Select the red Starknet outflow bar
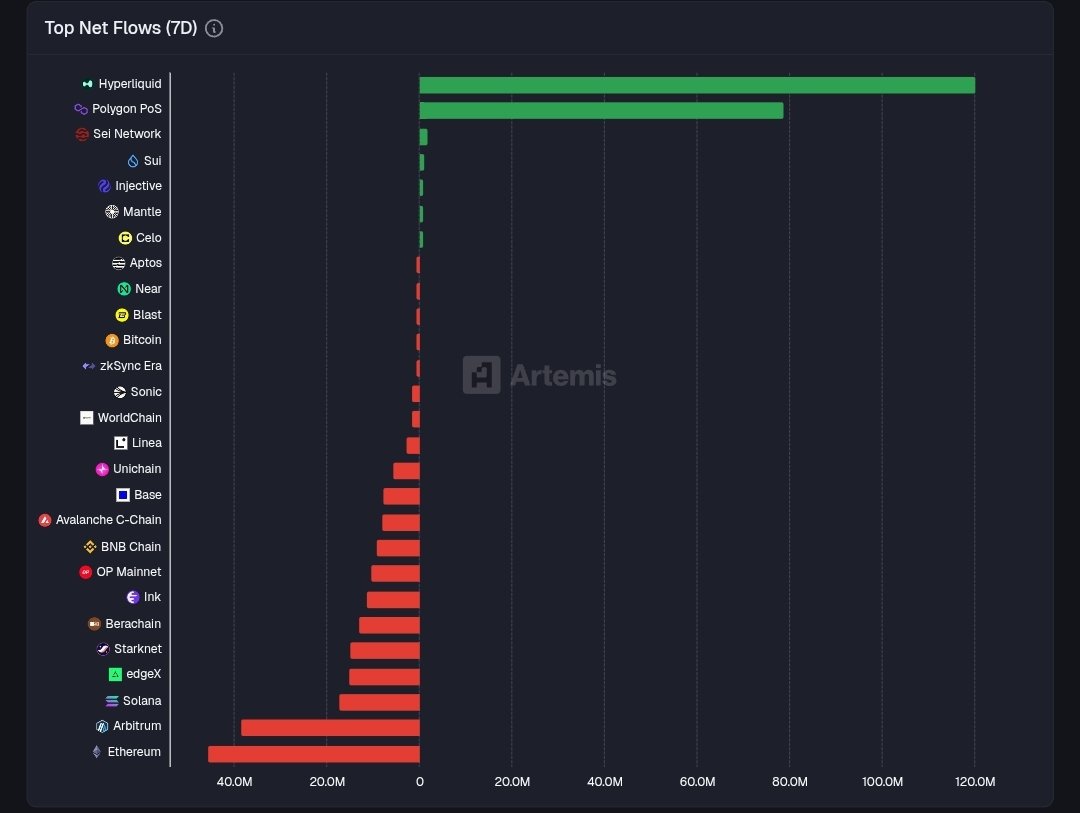Image resolution: width=1080 pixels, height=813 pixels. tap(385, 650)
